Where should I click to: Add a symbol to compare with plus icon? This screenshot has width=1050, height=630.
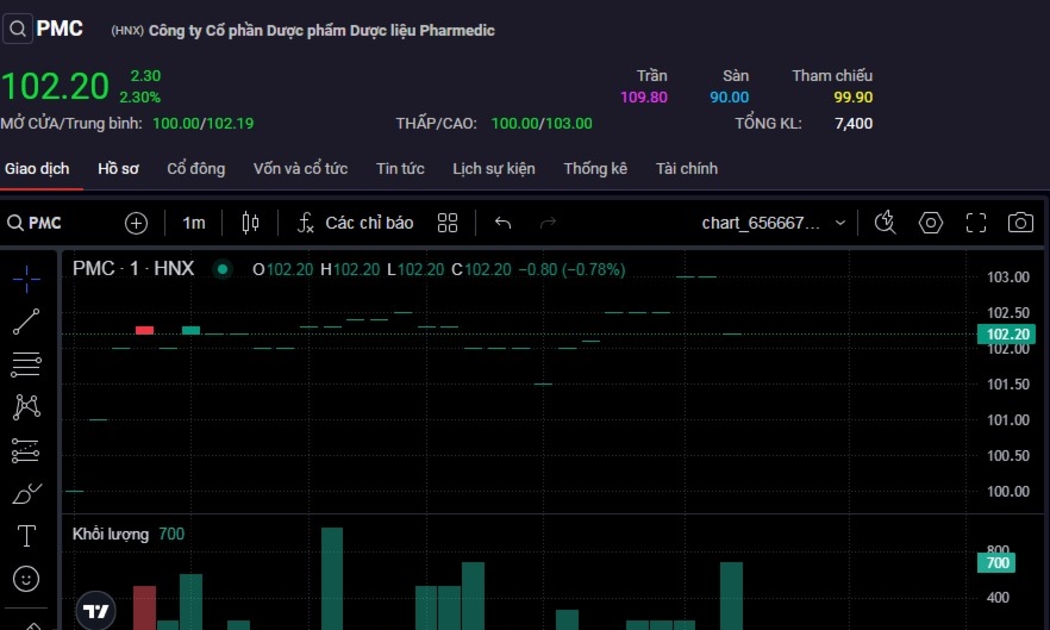(x=136, y=223)
